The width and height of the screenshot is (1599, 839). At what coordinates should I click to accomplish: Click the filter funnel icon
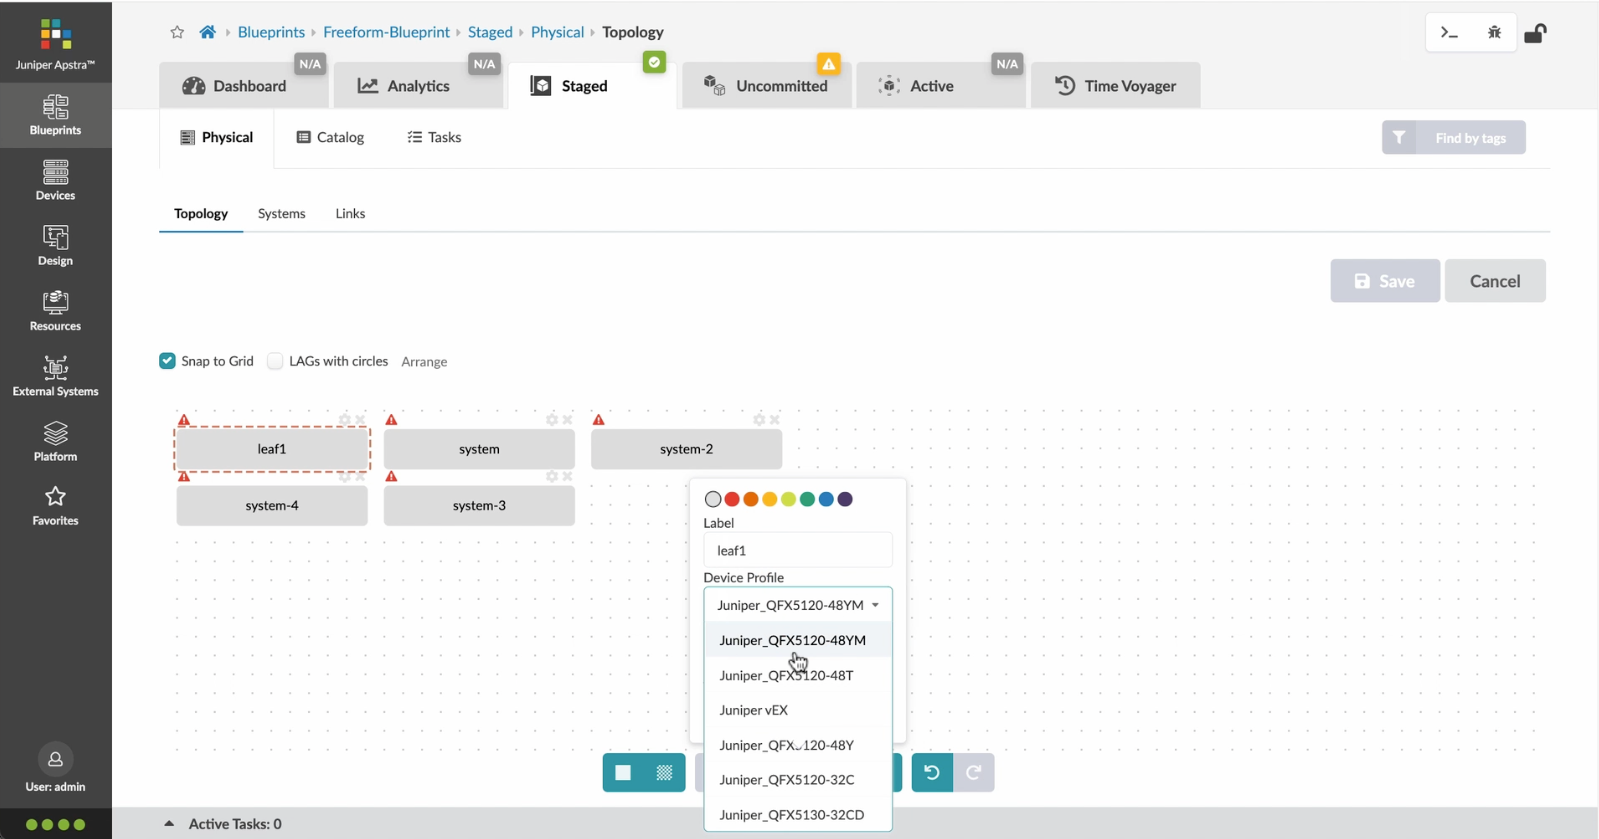point(1399,137)
